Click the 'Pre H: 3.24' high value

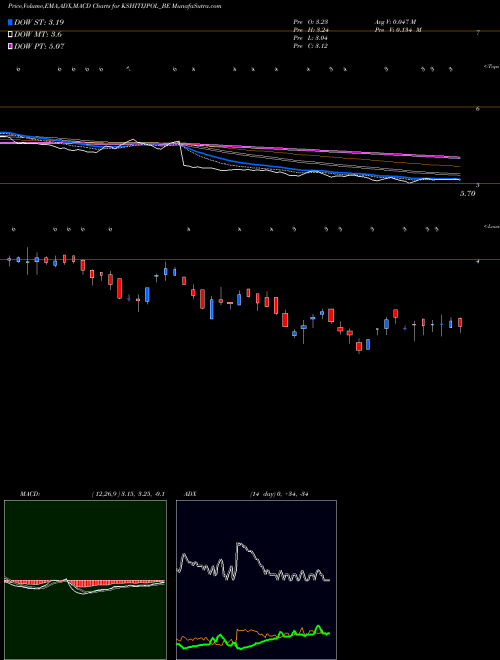311,30
